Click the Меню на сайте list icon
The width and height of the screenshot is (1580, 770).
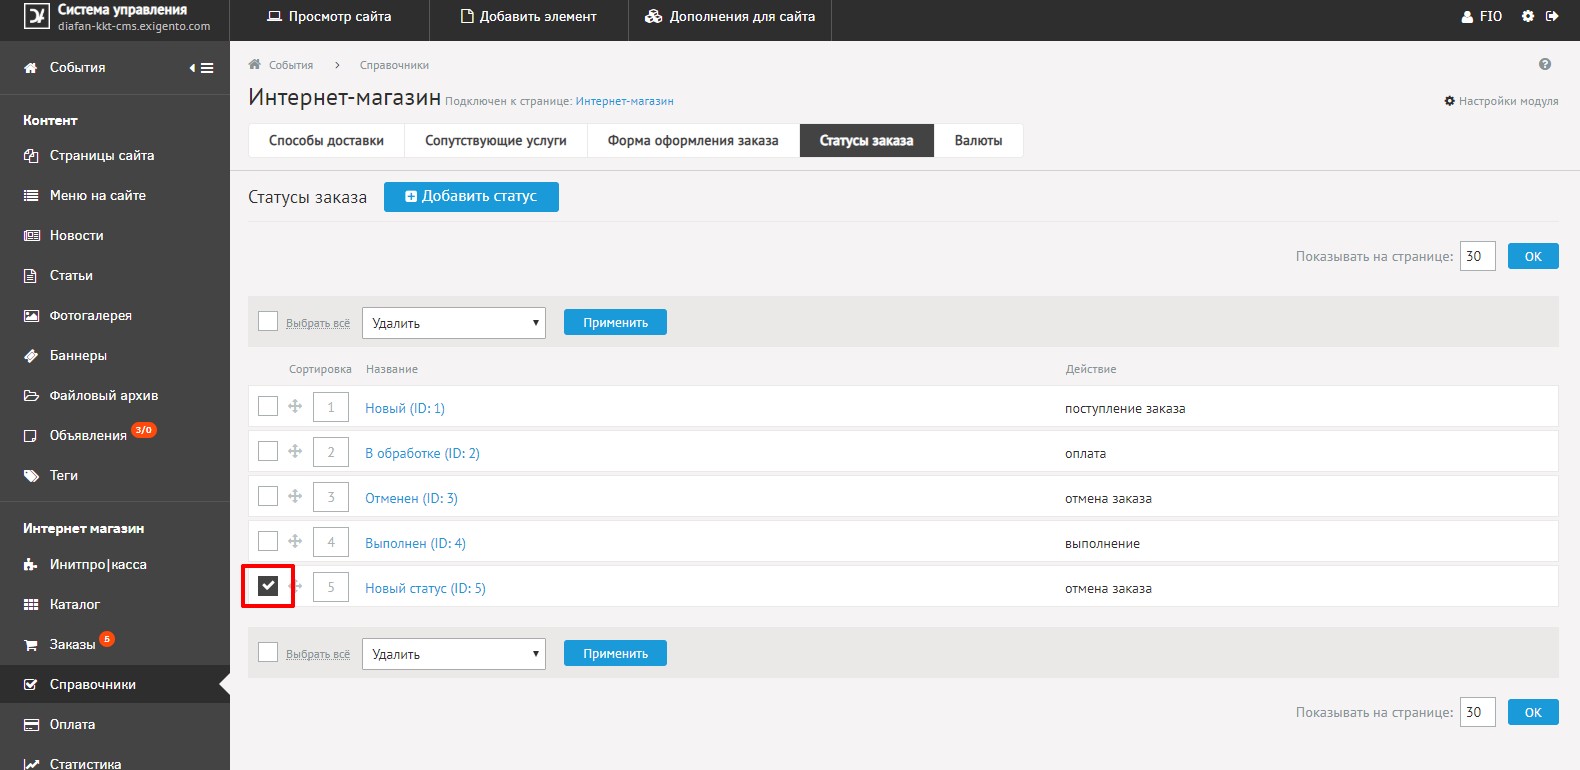[x=31, y=195]
